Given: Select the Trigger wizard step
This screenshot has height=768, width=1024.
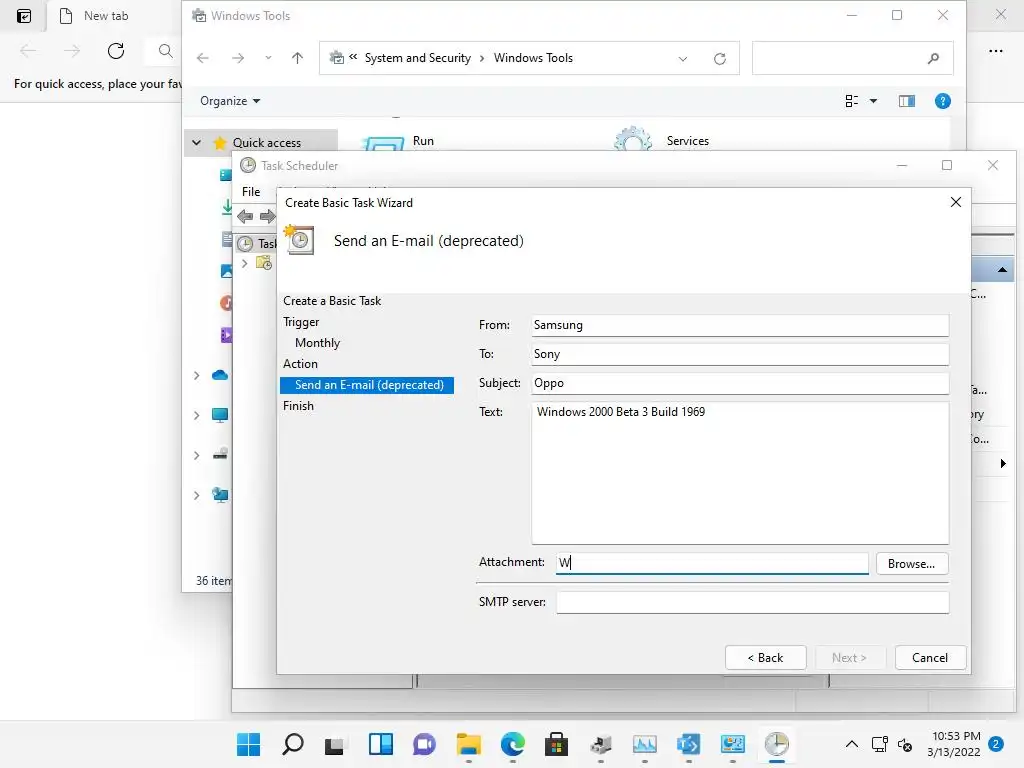Looking at the screenshot, I should (301, 322).
